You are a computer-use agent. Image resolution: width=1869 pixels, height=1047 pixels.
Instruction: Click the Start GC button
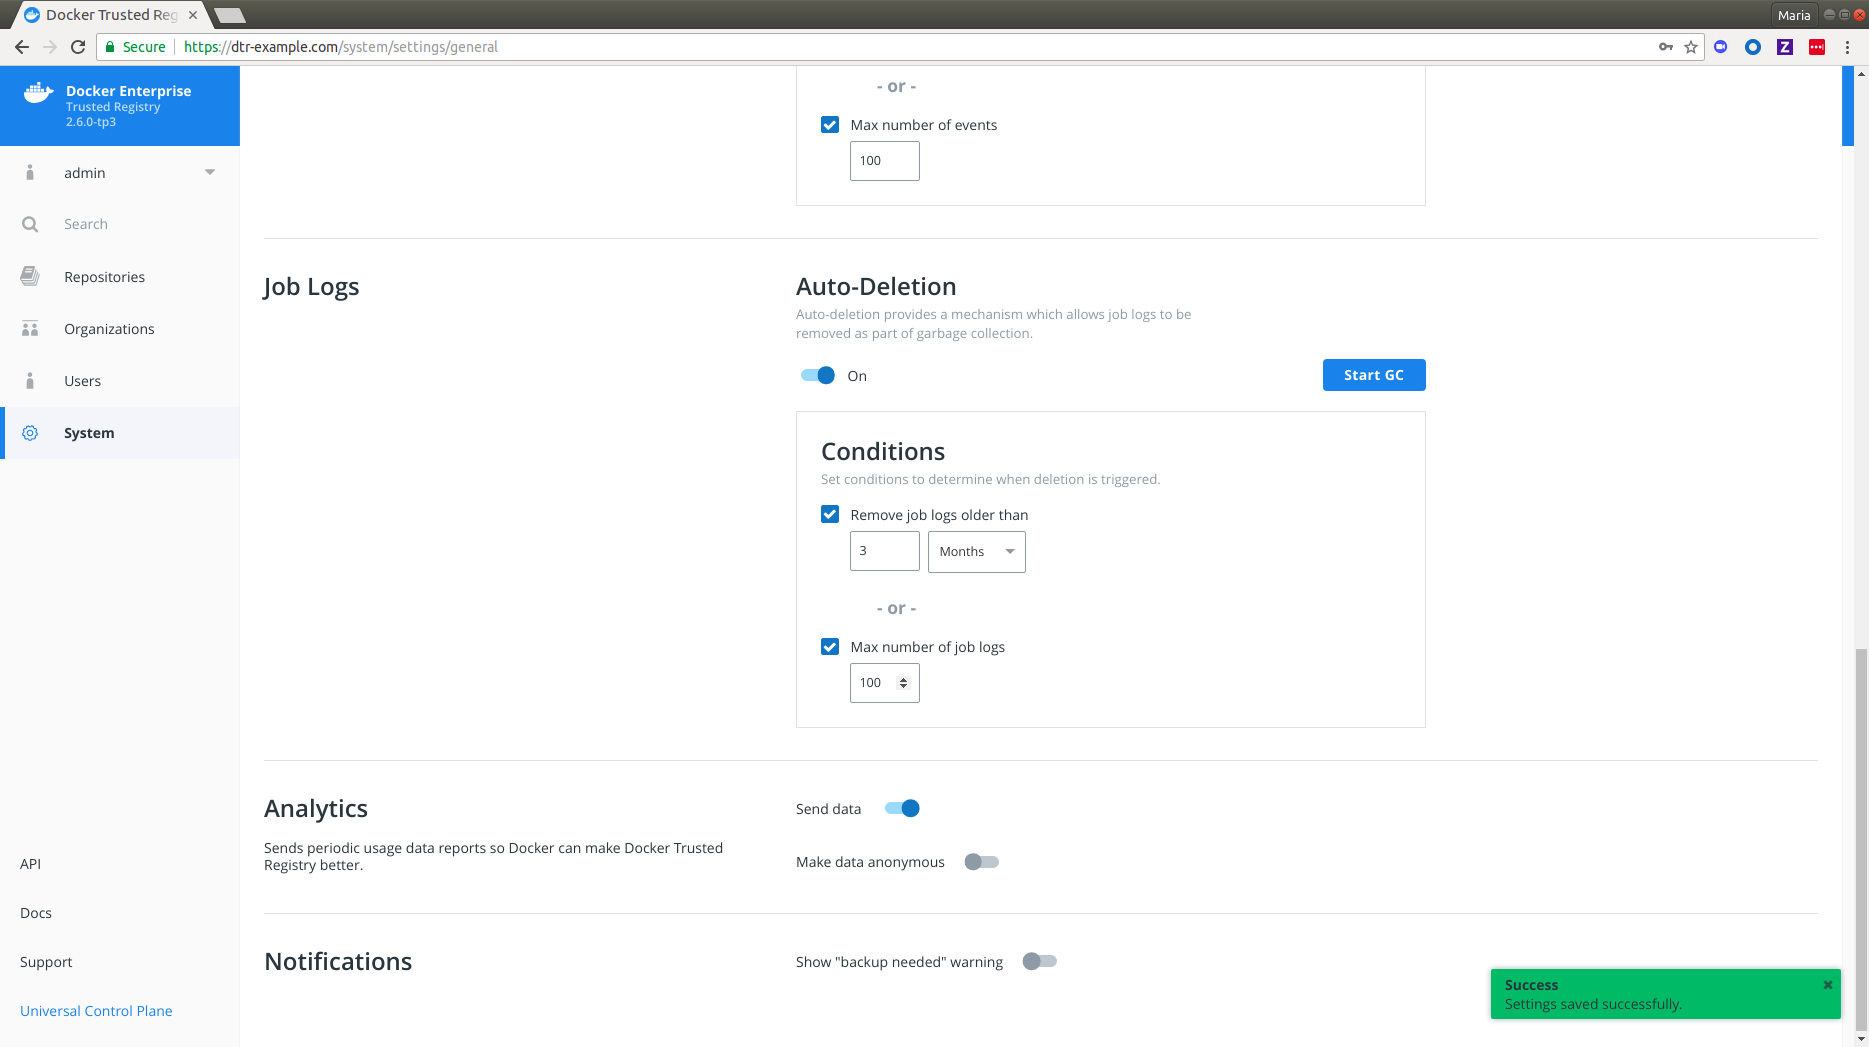coord(1373,375)
